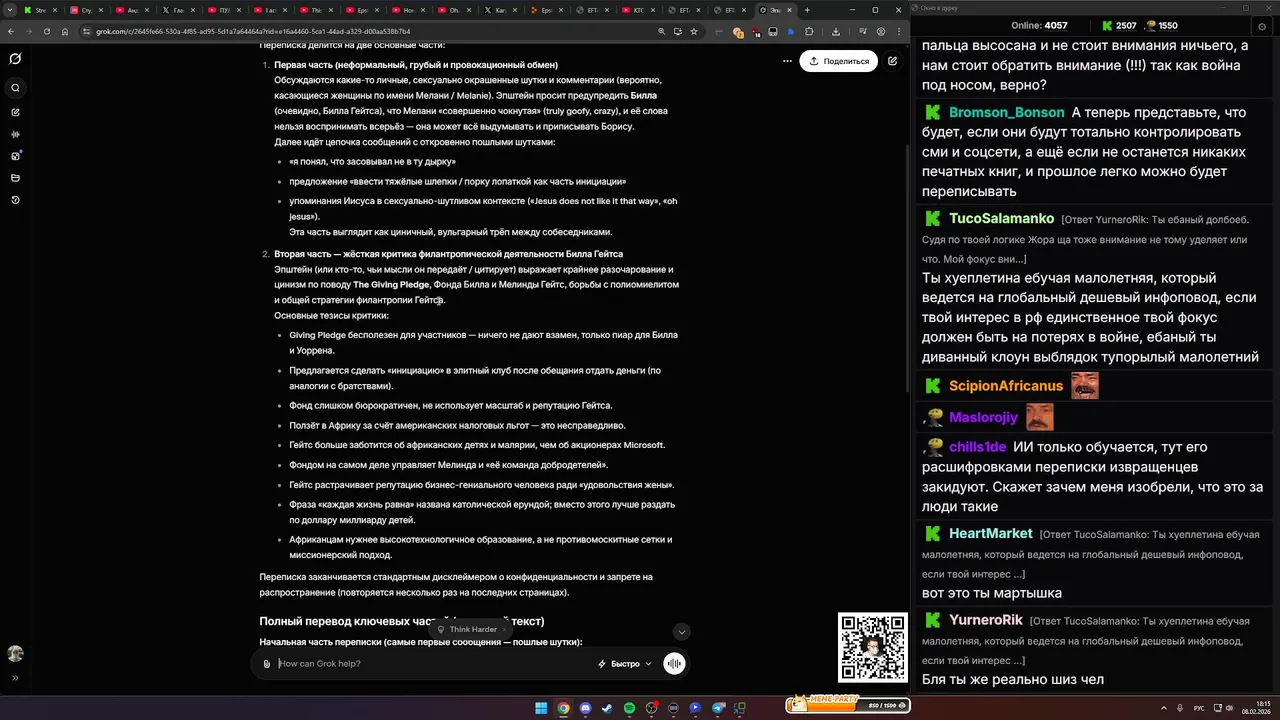
Task: Open Chrome from the taskbar
Action: [x=563, y=708]
